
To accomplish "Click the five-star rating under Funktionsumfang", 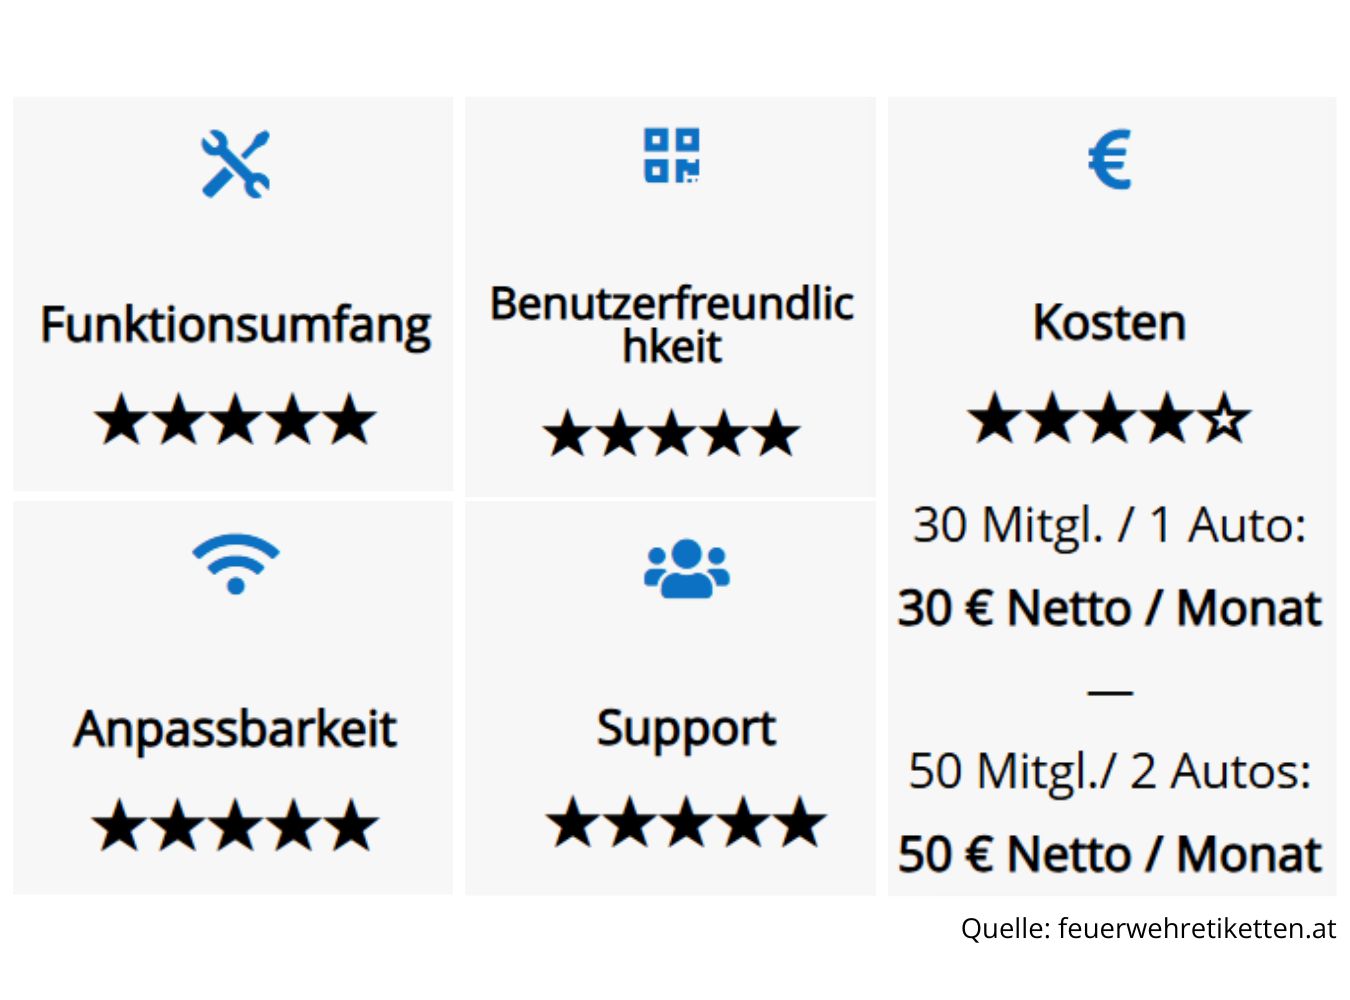I will coord(236,420).
